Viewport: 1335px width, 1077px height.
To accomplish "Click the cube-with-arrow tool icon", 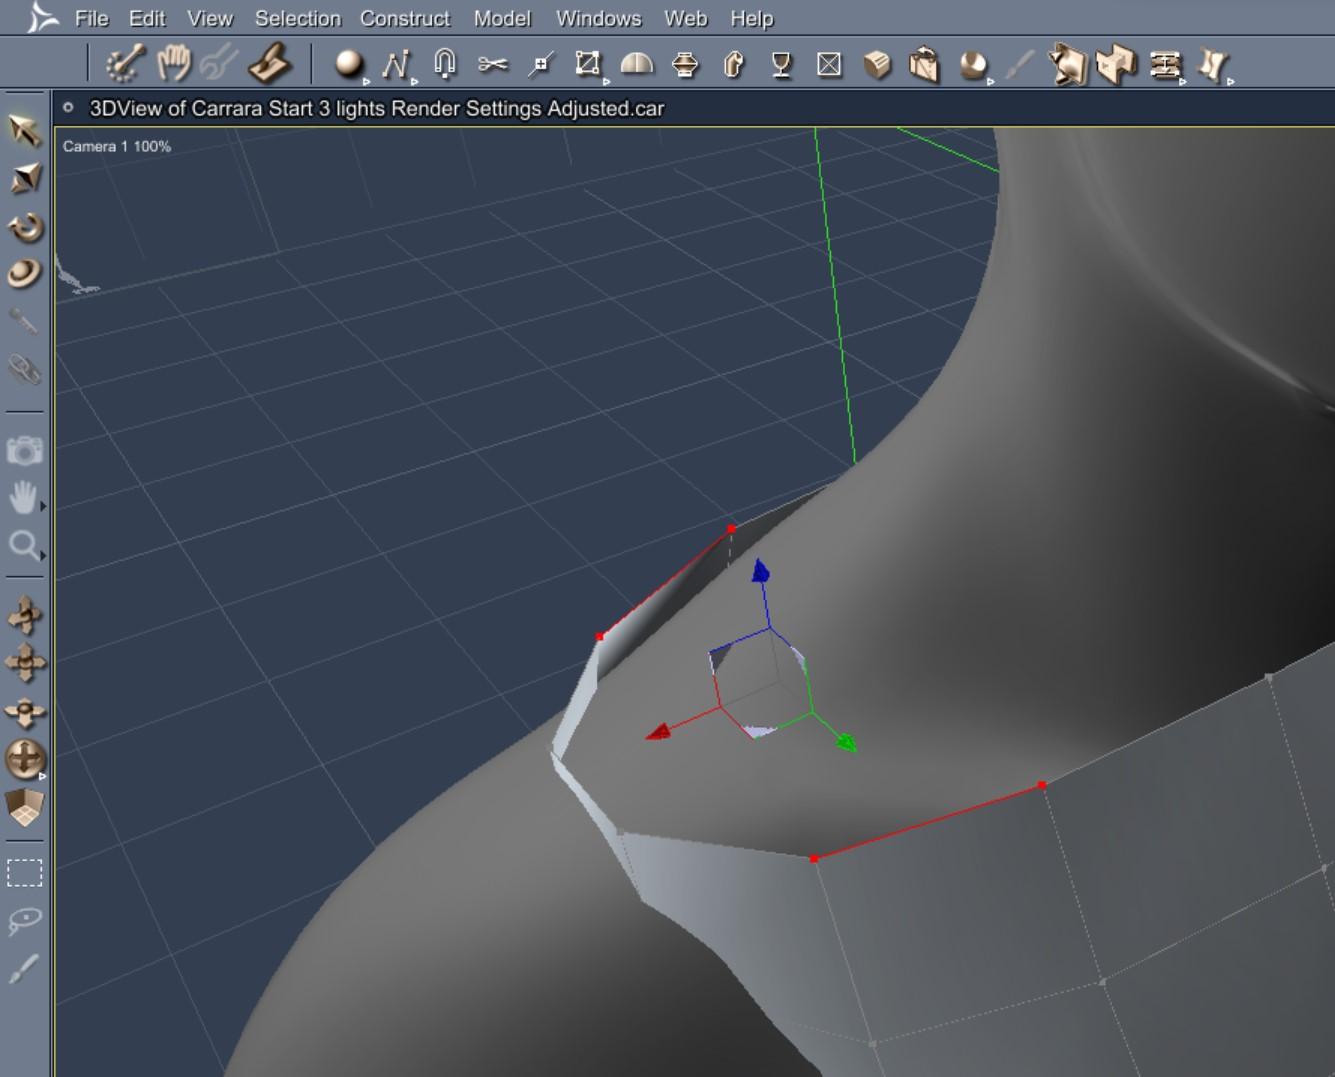I will coord(924,64).
